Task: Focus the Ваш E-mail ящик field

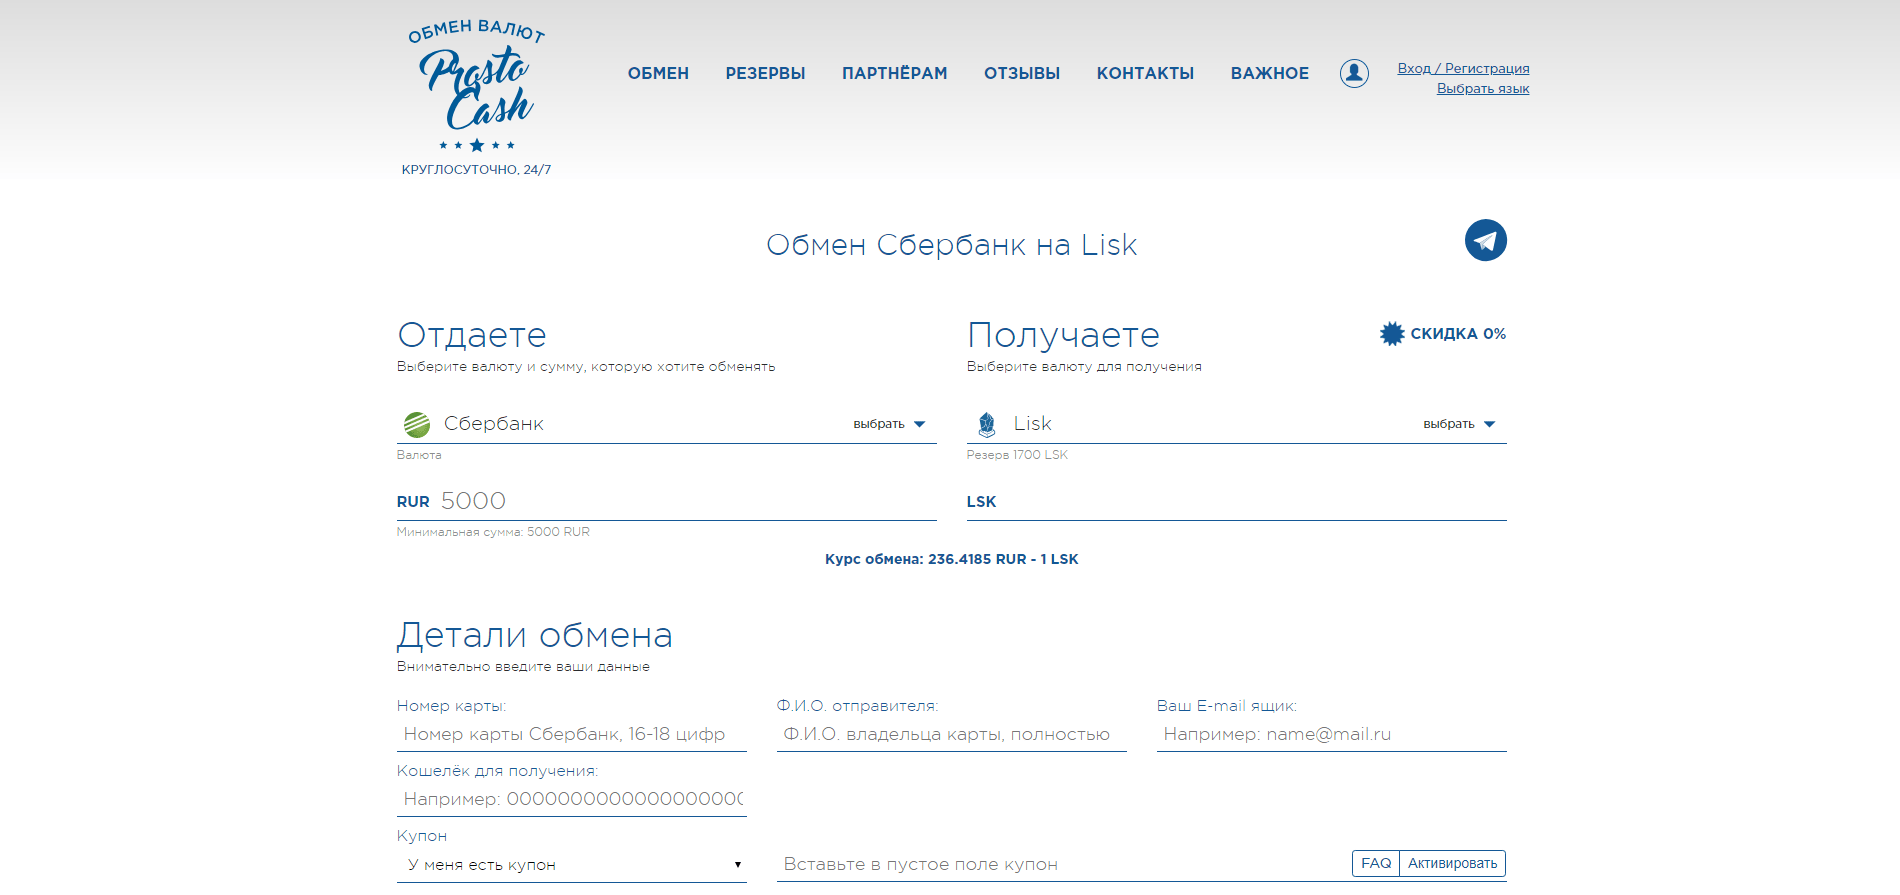Action: (x=1332, y=734)
